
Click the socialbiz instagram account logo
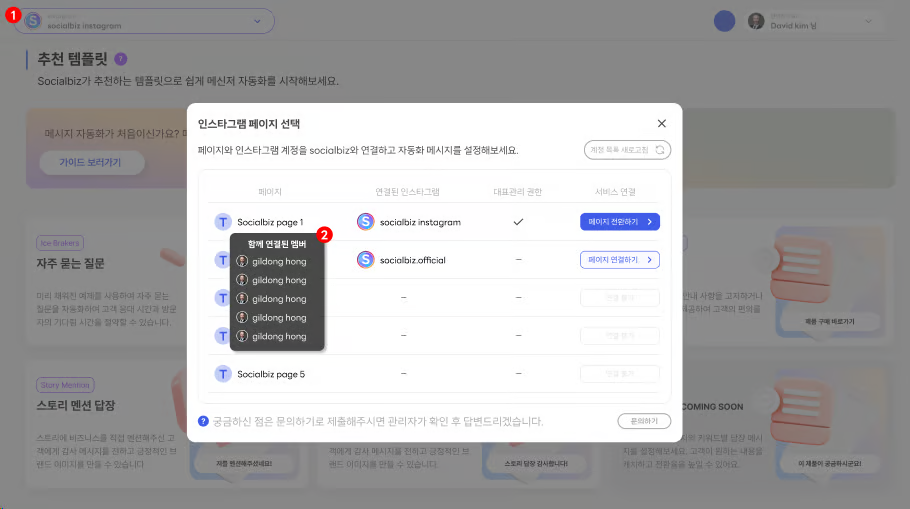pos(366,222)
